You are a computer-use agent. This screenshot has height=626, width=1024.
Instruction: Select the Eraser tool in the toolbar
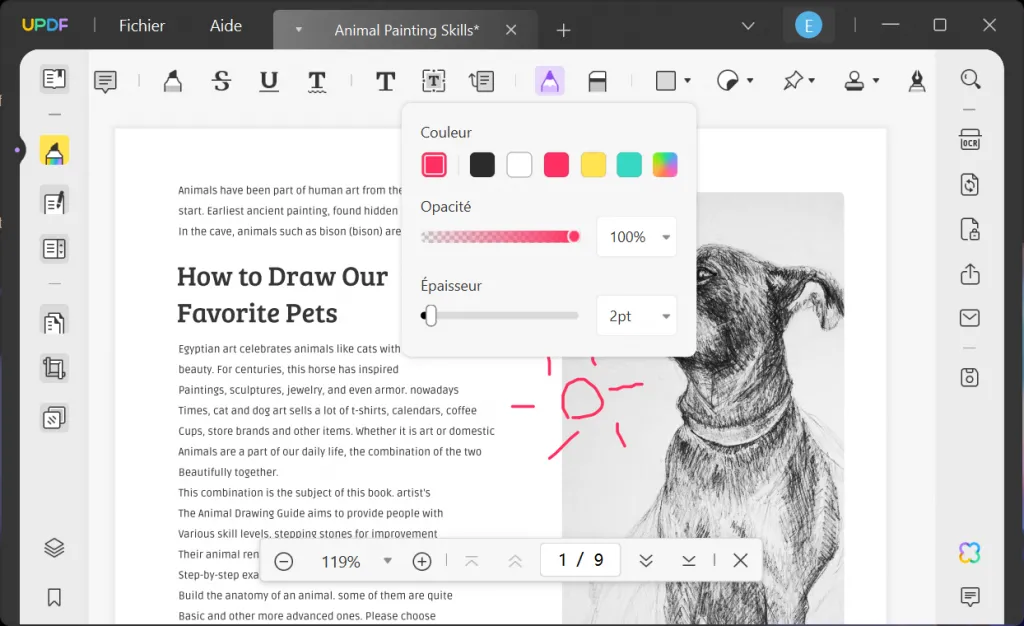[x=598, y=80]
